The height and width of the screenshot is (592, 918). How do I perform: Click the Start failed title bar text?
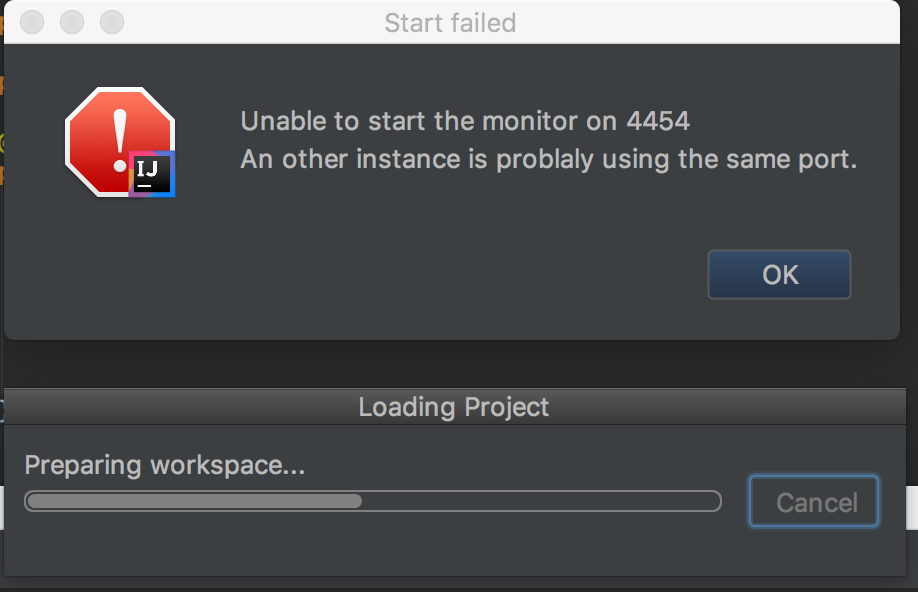450,22
